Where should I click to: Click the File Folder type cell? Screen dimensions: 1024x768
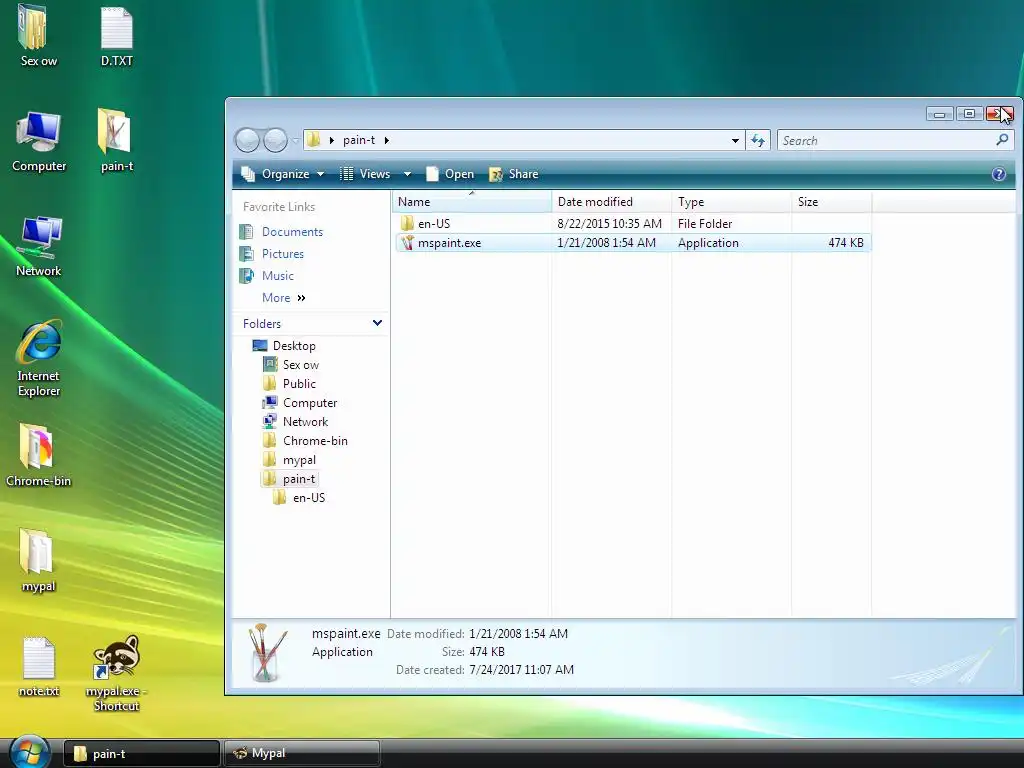tap(705, 223)
